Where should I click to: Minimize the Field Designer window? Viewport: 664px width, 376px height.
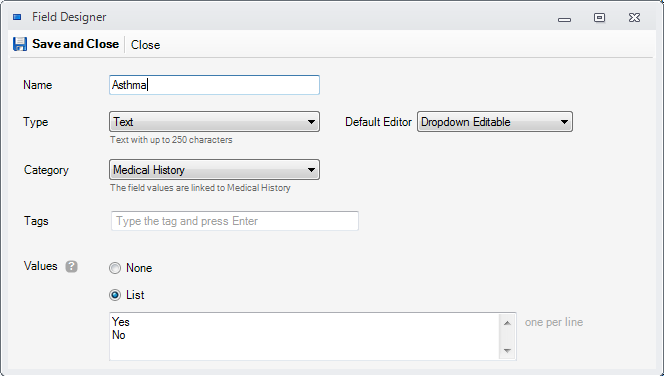564,19
